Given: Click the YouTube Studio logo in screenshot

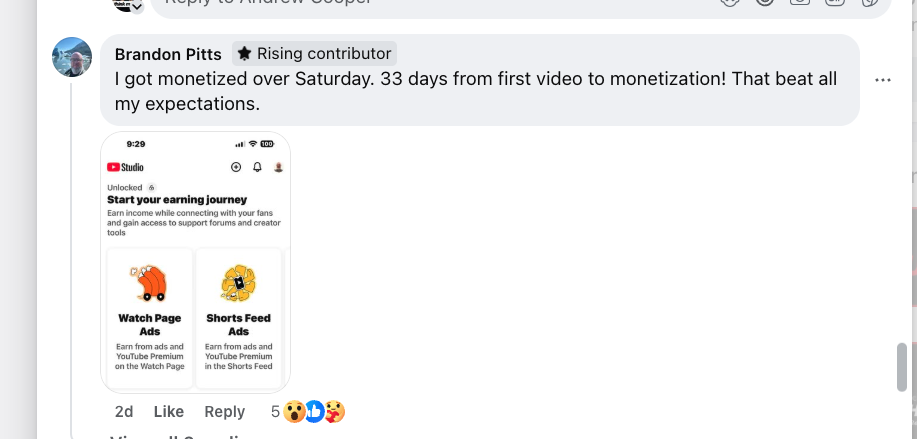Looking at the screenshot, I should [x=126, y=167].
